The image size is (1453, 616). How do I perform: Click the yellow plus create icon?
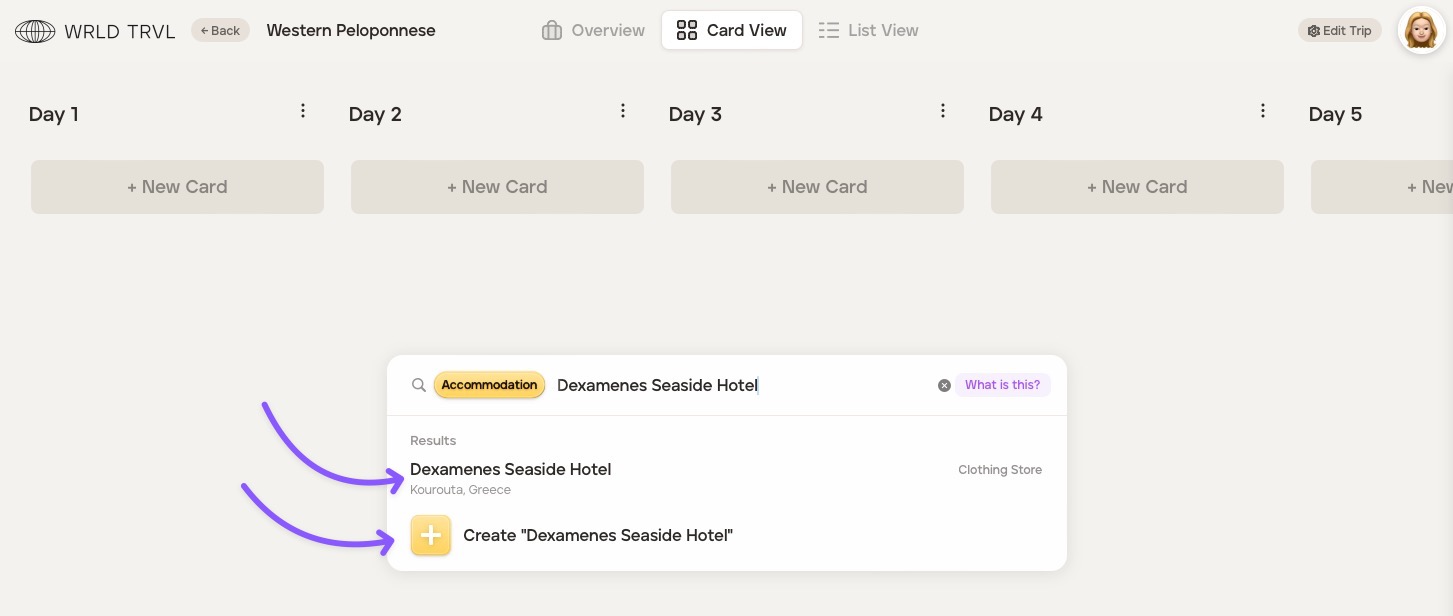coord(431,536)
